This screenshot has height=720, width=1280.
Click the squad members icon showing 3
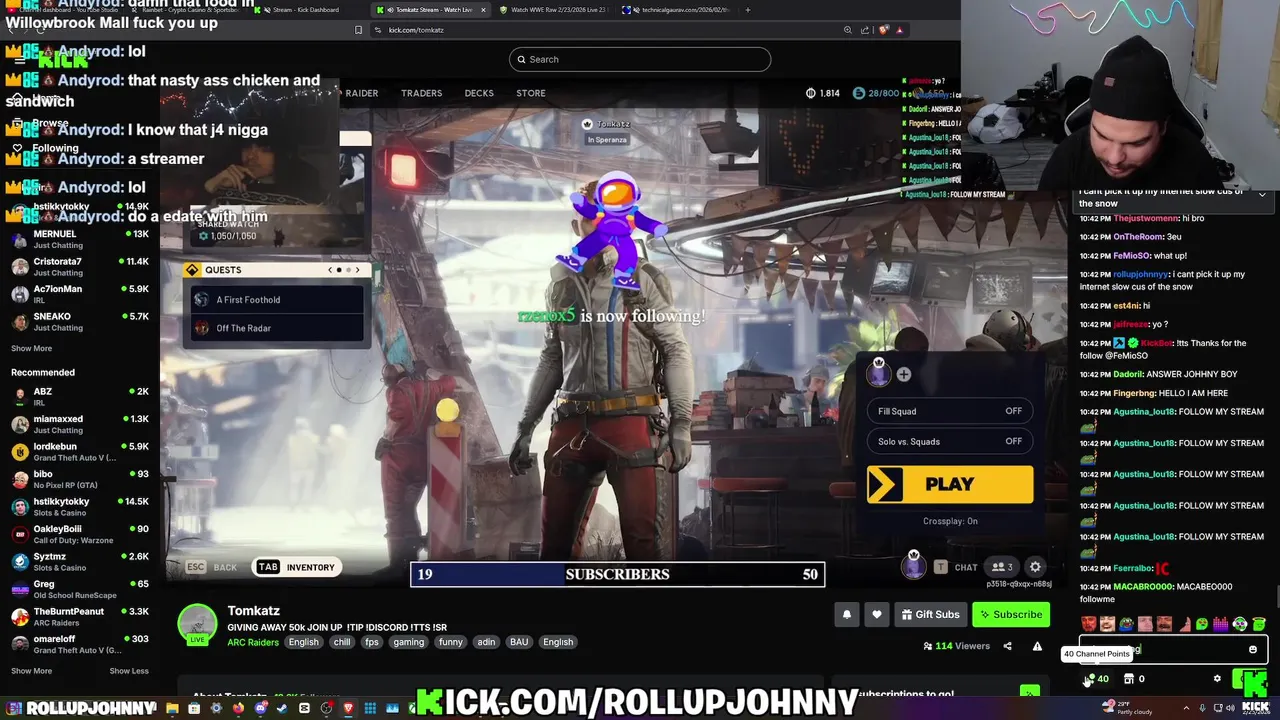pos(1002,567)
